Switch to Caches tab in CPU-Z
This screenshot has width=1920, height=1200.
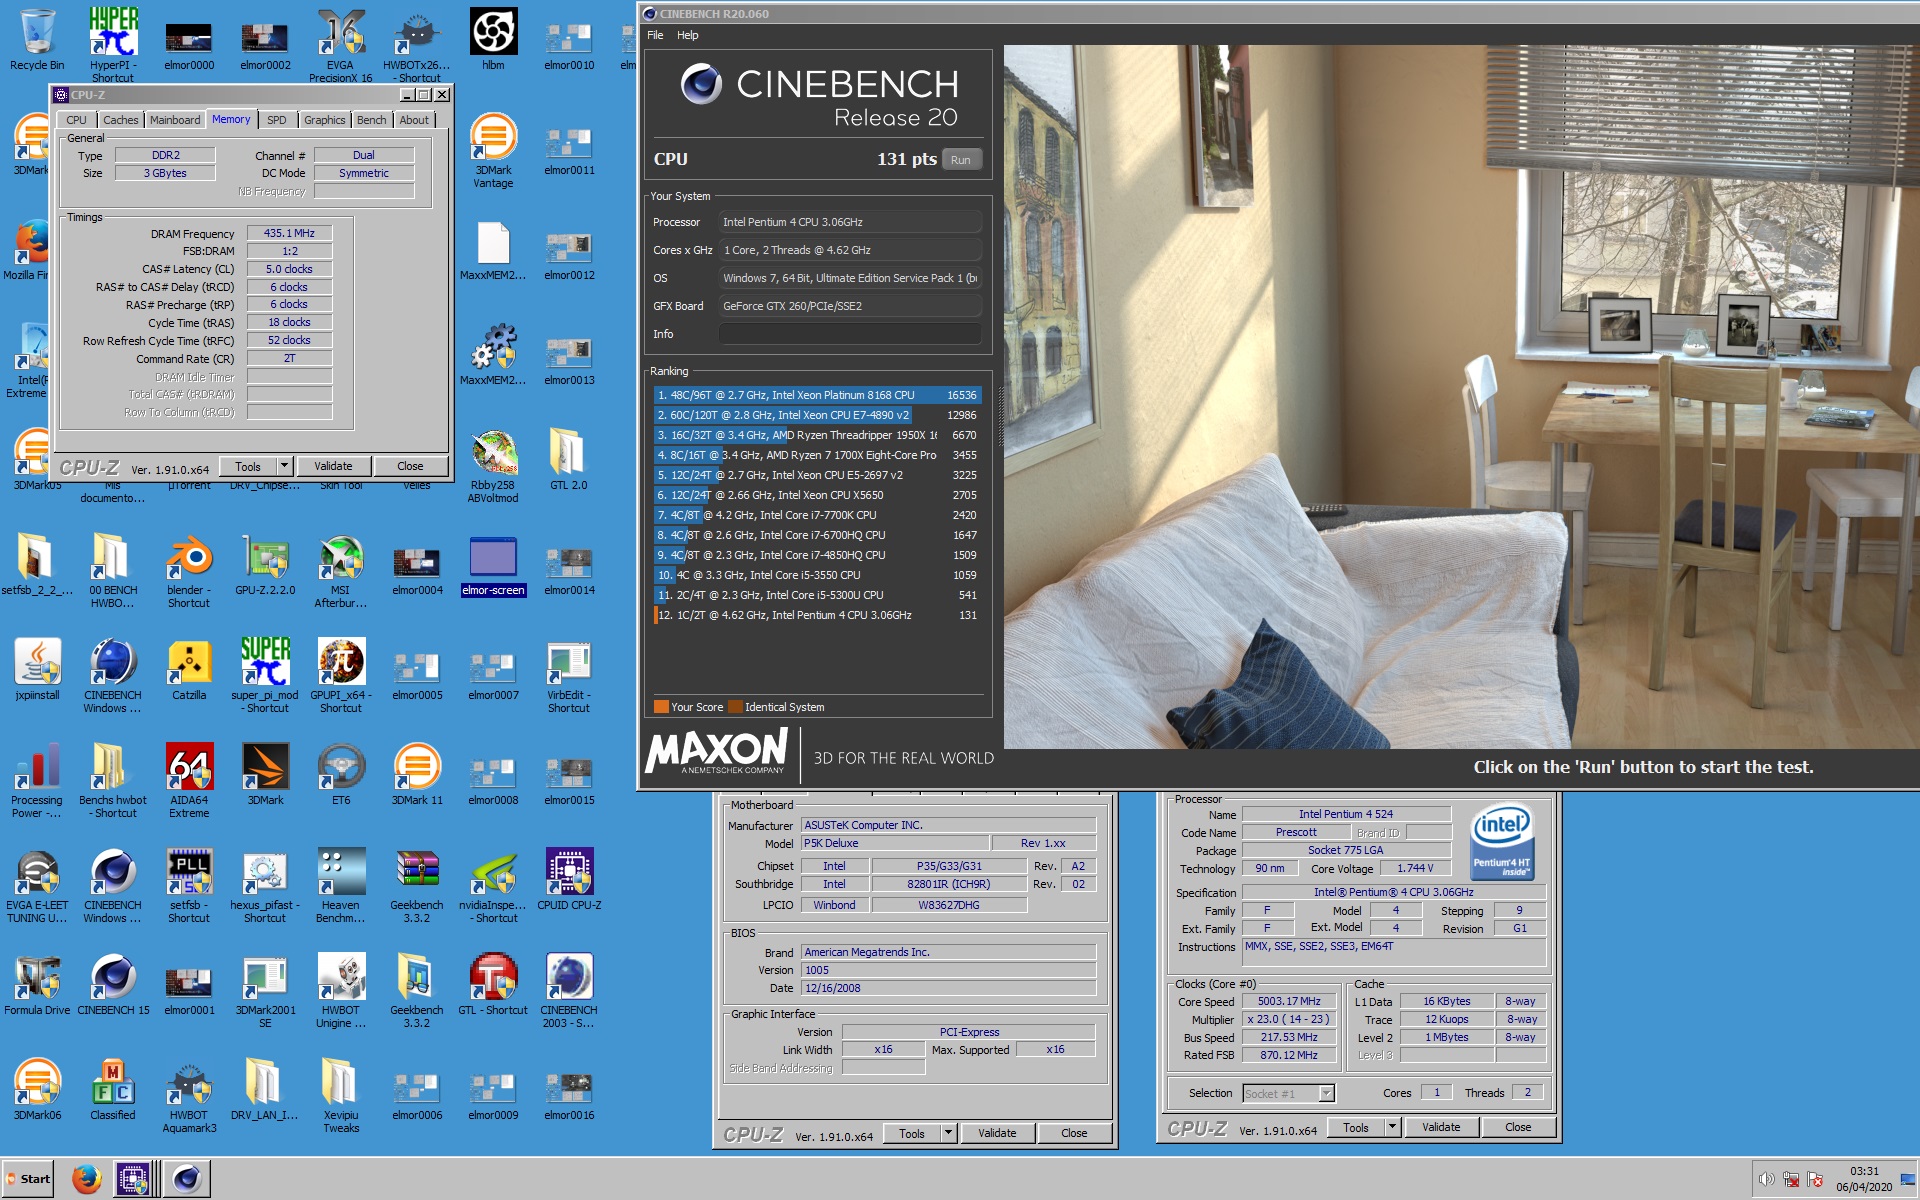[x=121, y=120]
